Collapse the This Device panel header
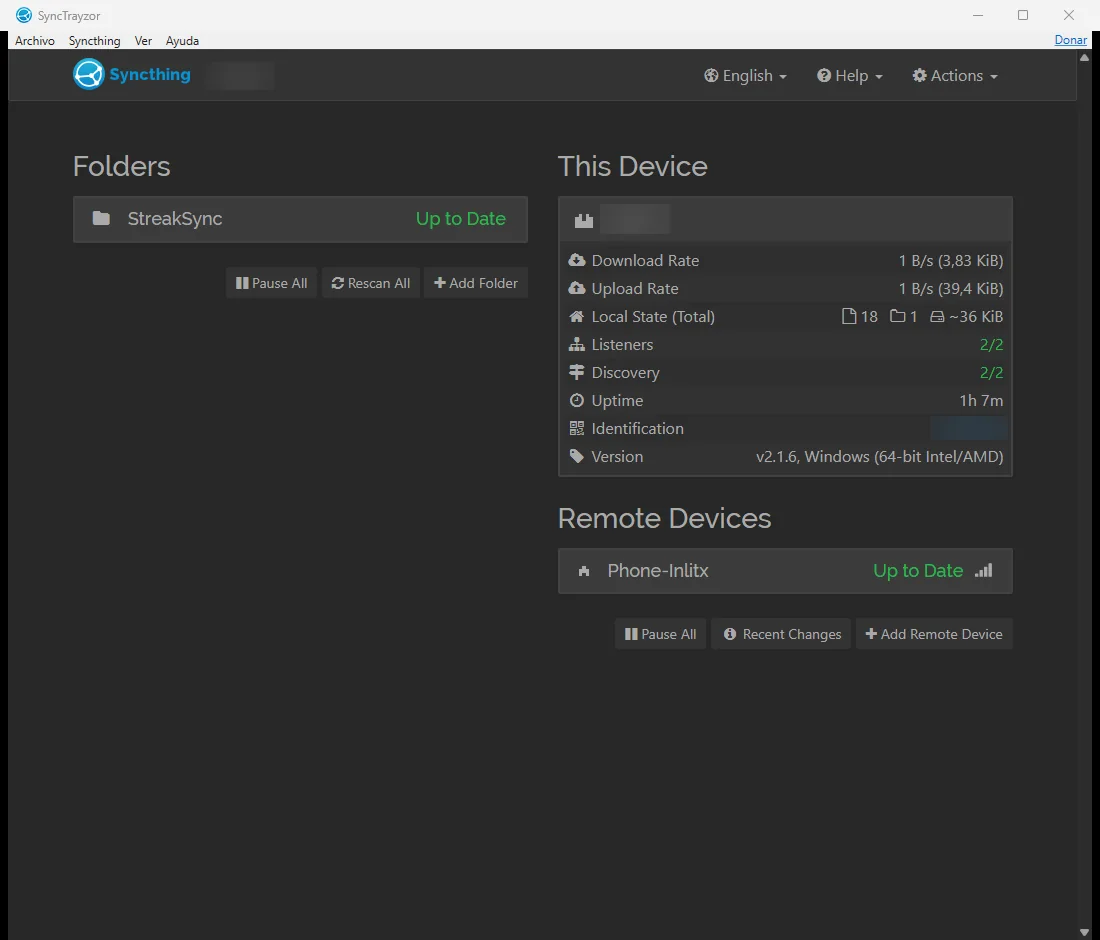Screen dimensions: 1100x940 (x=785, y=220)
